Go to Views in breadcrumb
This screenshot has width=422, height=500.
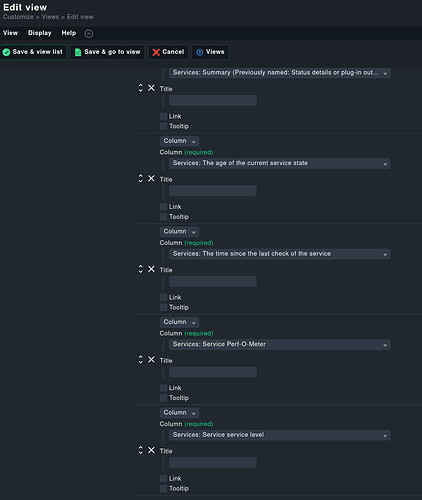click(x=50, y=17)
